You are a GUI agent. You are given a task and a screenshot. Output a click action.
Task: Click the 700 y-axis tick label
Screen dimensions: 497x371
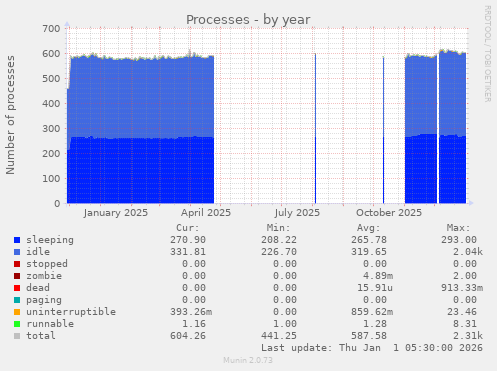coord(51,29)
